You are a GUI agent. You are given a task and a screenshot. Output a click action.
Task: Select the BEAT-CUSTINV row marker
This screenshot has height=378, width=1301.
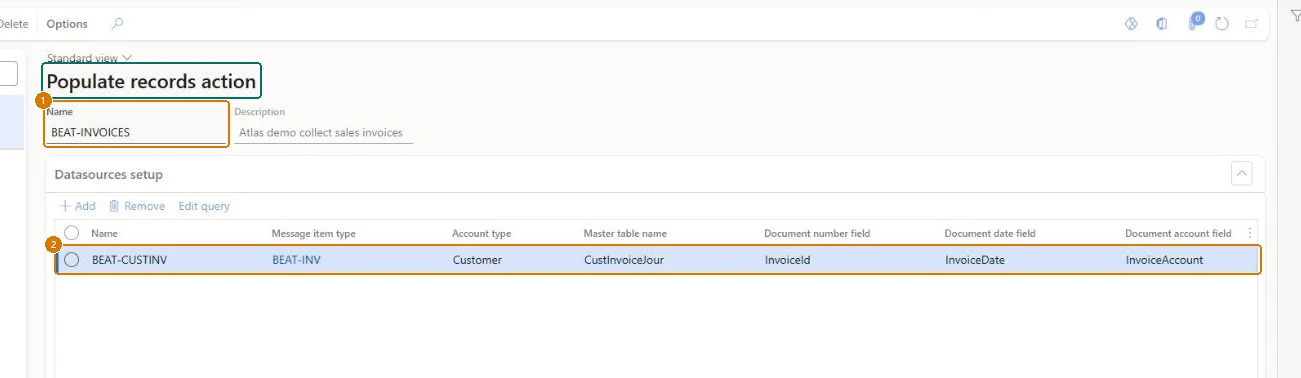pyautogui.click(x=71, y=260)
